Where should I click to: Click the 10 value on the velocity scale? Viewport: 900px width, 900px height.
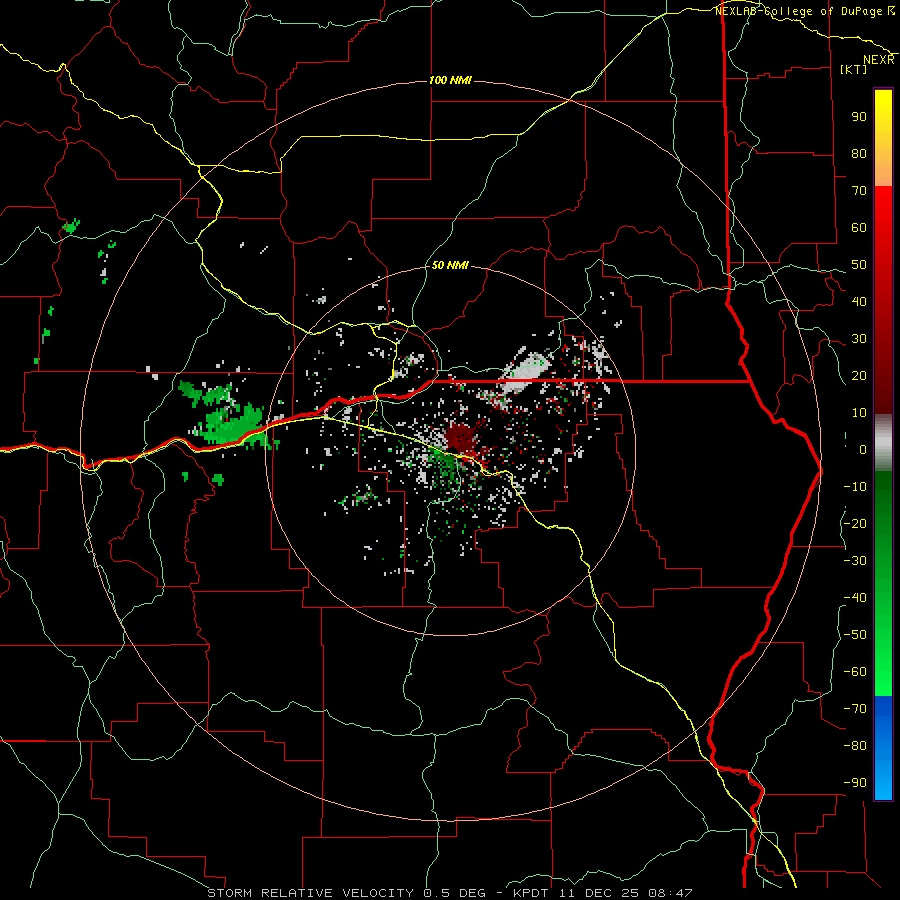point(859,413)
